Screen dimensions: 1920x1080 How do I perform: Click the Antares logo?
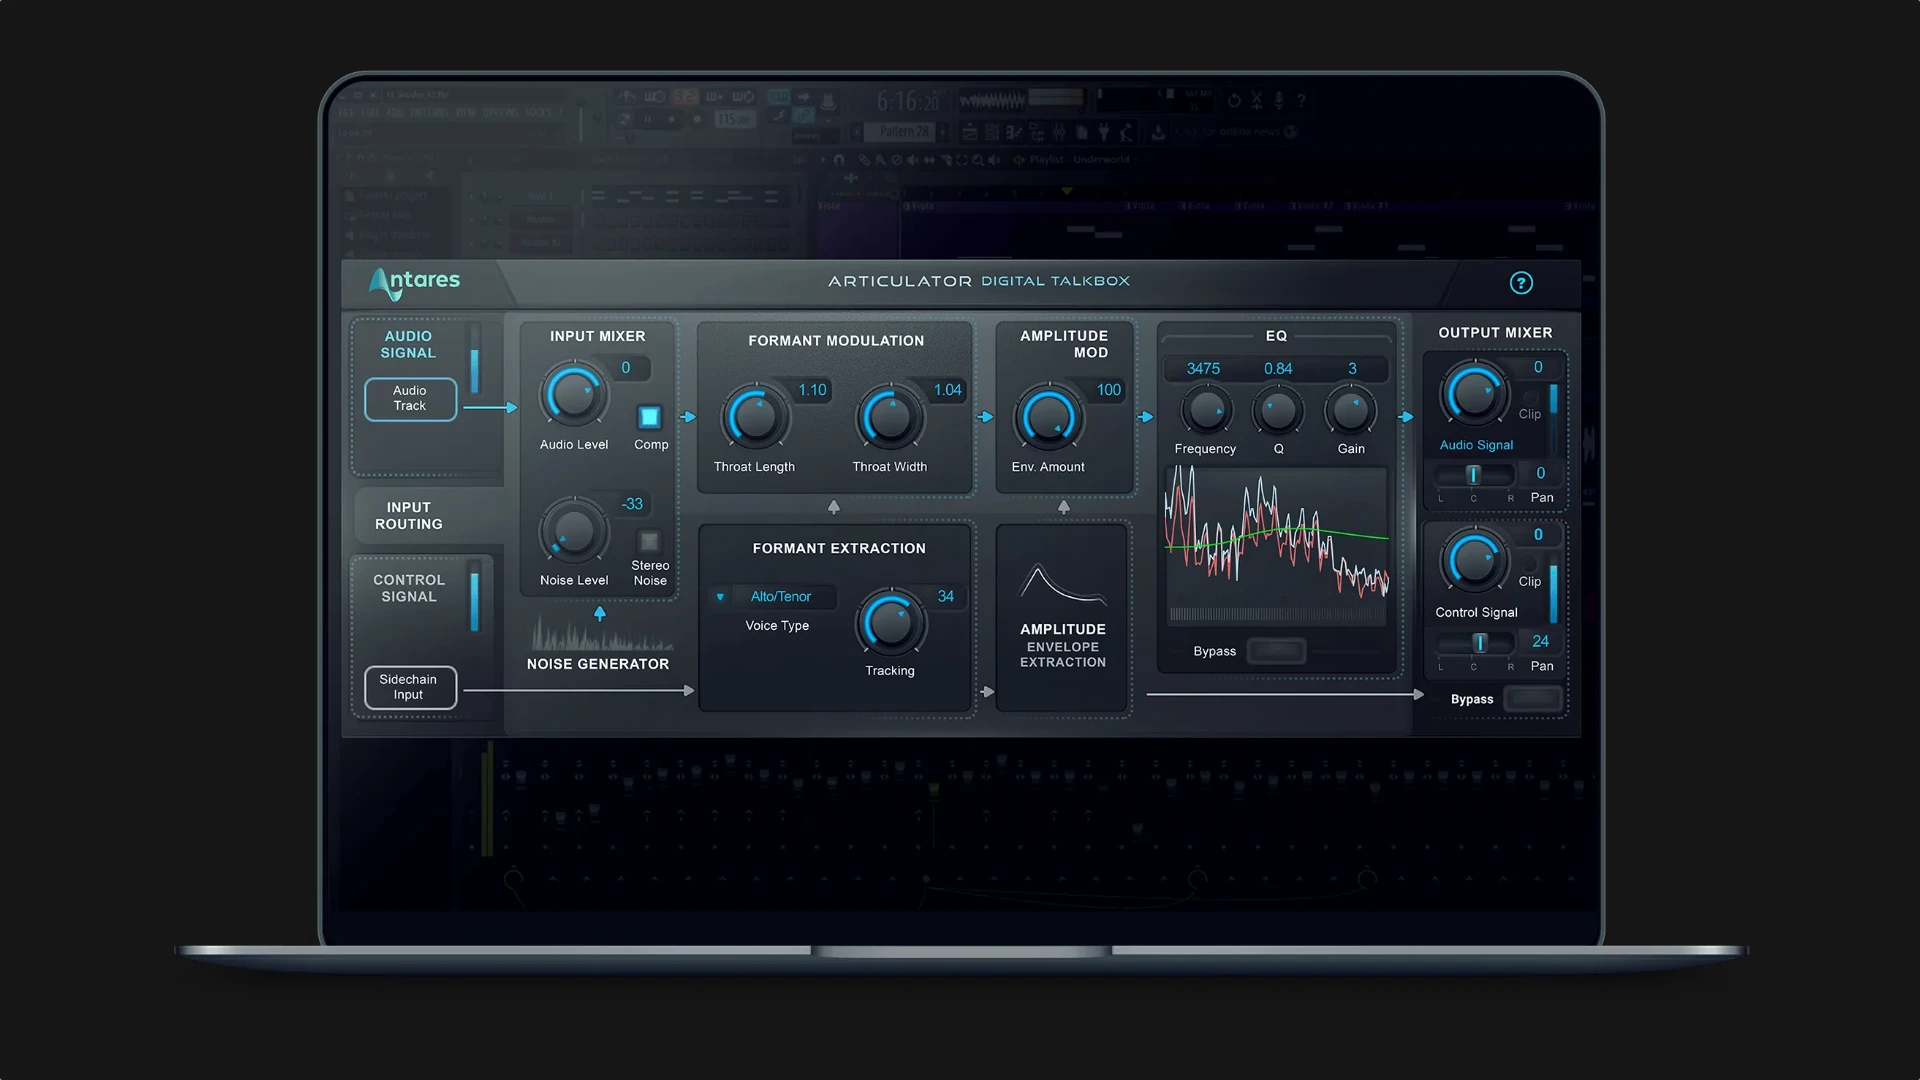(x=414, y=283)
